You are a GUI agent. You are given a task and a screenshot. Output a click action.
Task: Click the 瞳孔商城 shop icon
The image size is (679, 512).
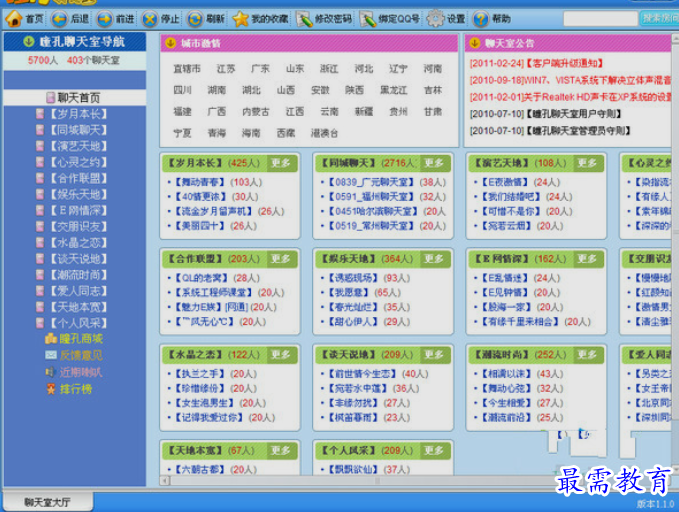pos(51,339)
